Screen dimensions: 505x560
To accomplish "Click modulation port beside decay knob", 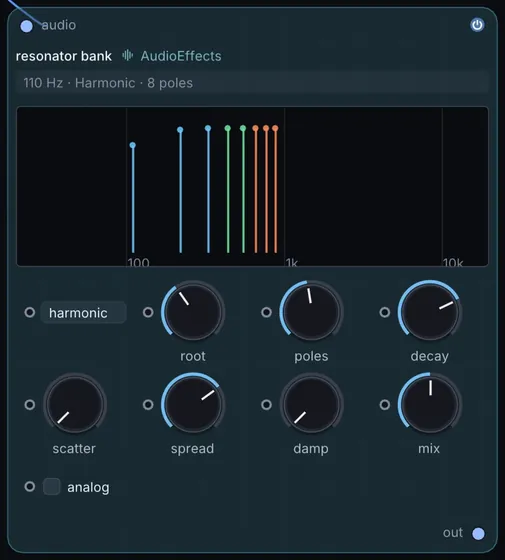I will (385, 312).
